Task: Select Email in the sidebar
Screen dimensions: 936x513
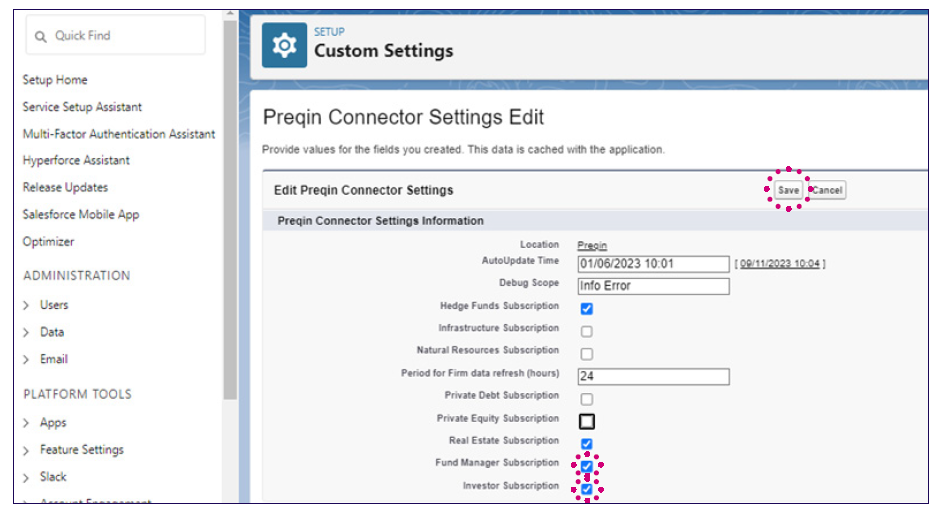Action: (54, 359)
